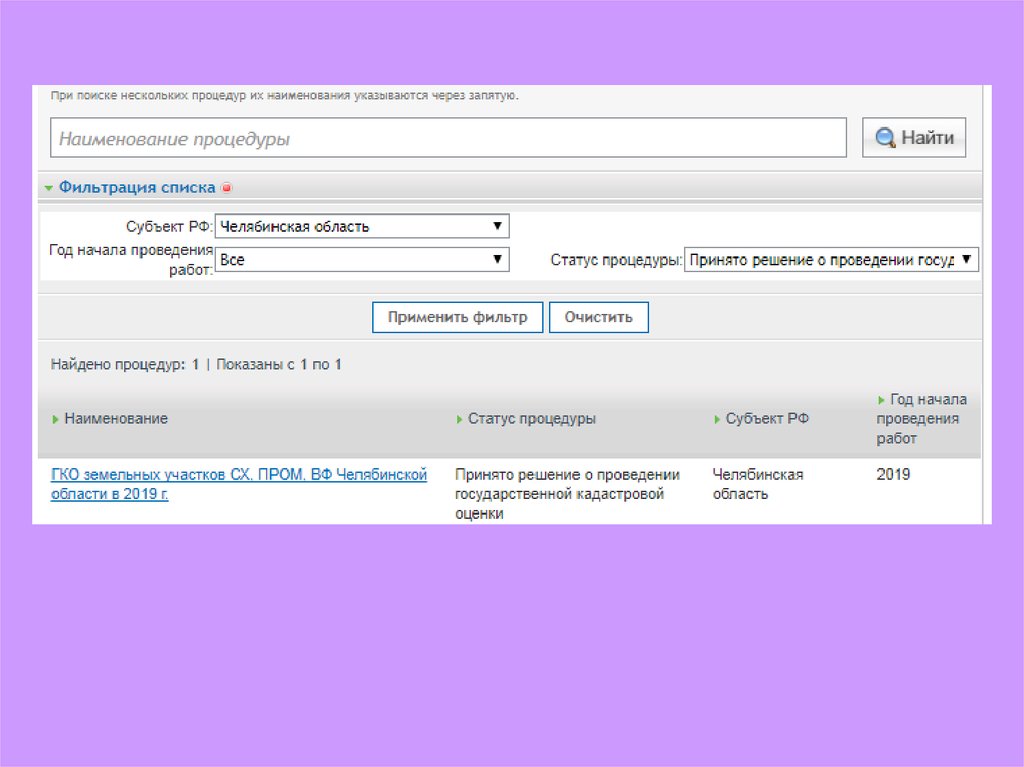Select the status cell text in result row
The height and width of the screenshot is (767, 1024).
[567, 494]
